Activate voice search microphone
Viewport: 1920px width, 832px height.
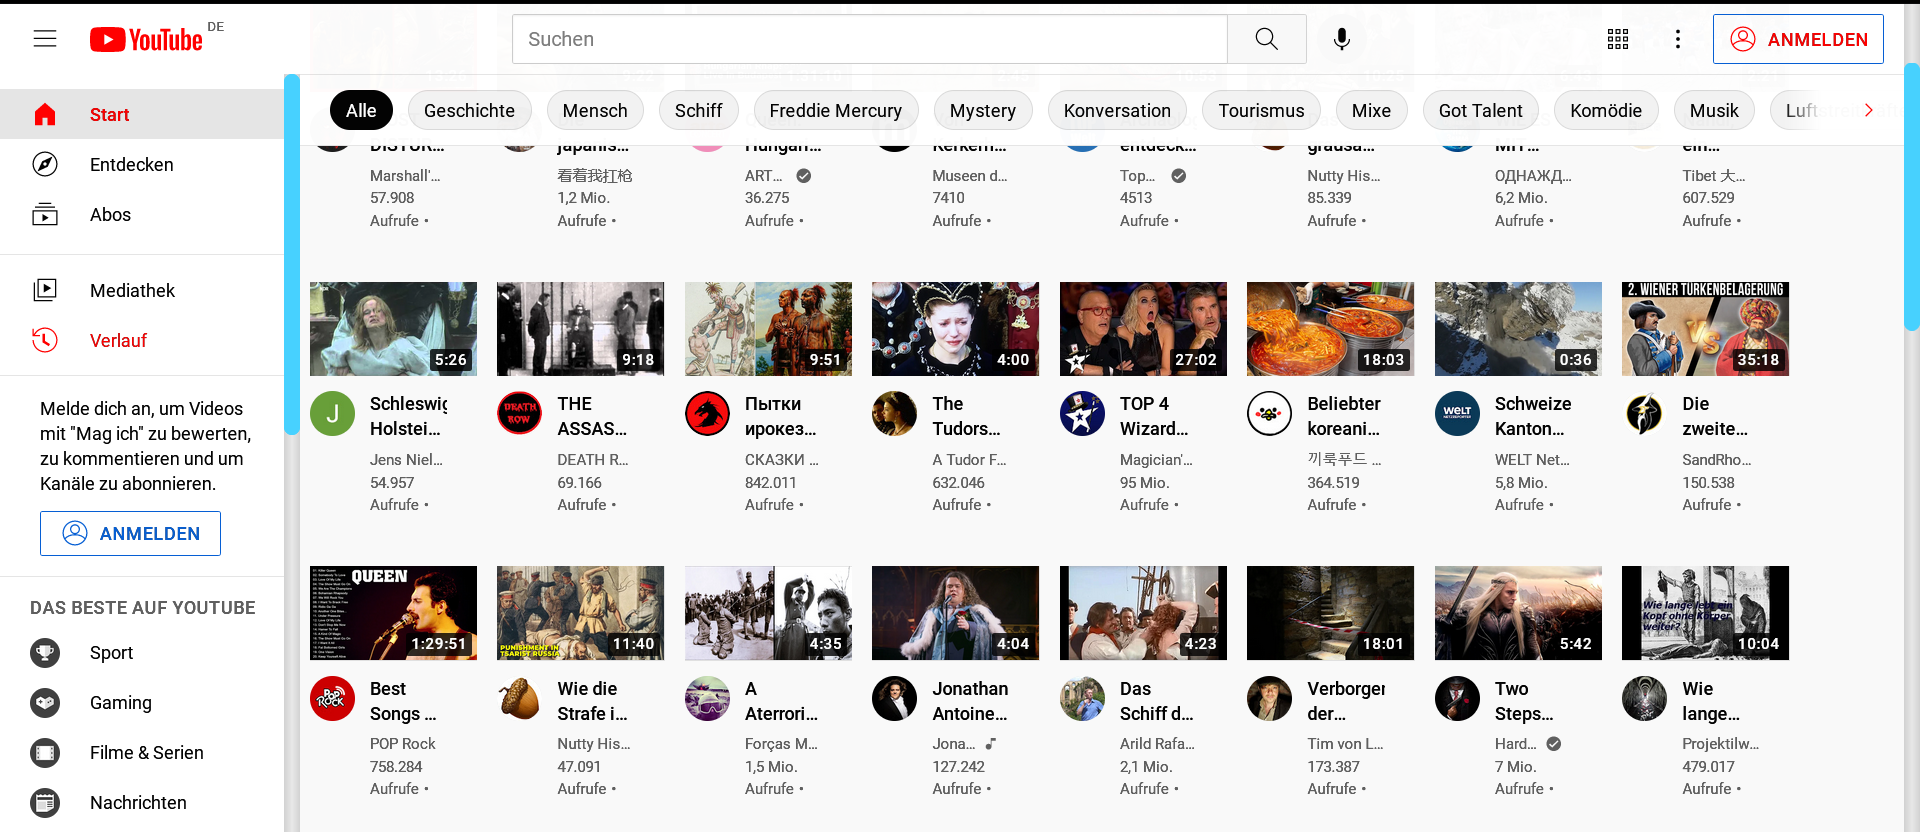(1342, 39)
